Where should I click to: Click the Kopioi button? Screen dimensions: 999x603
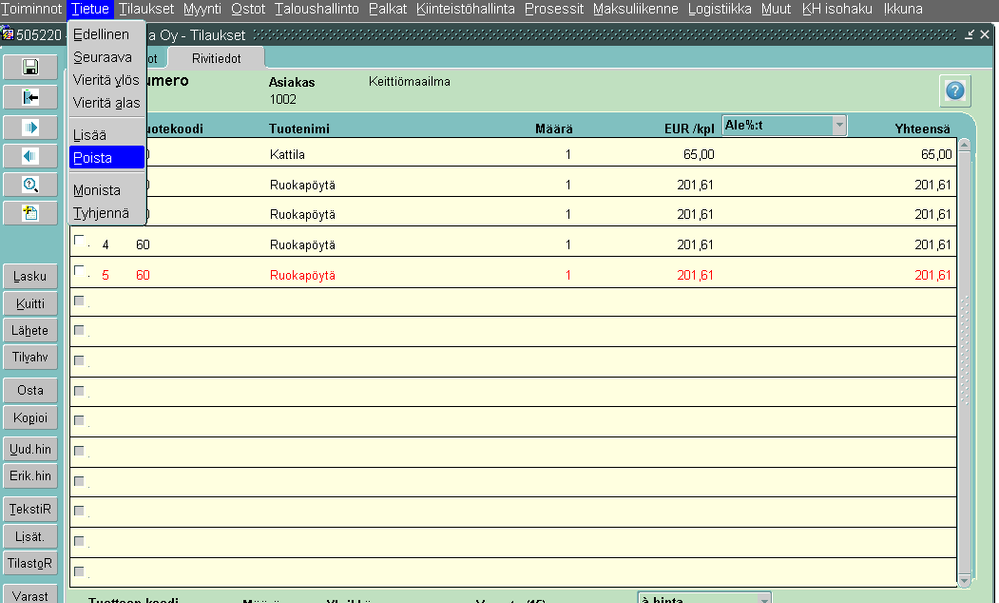(30, 418)
